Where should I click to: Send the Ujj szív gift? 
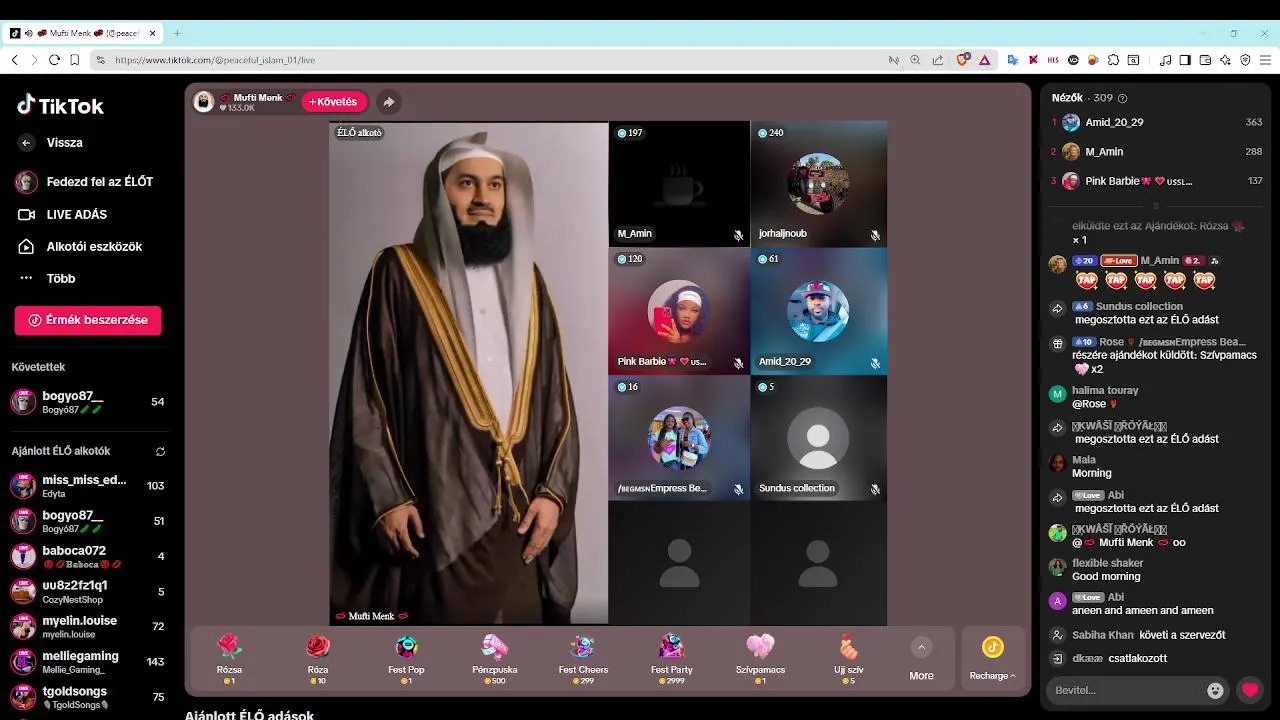click(849, 658)
